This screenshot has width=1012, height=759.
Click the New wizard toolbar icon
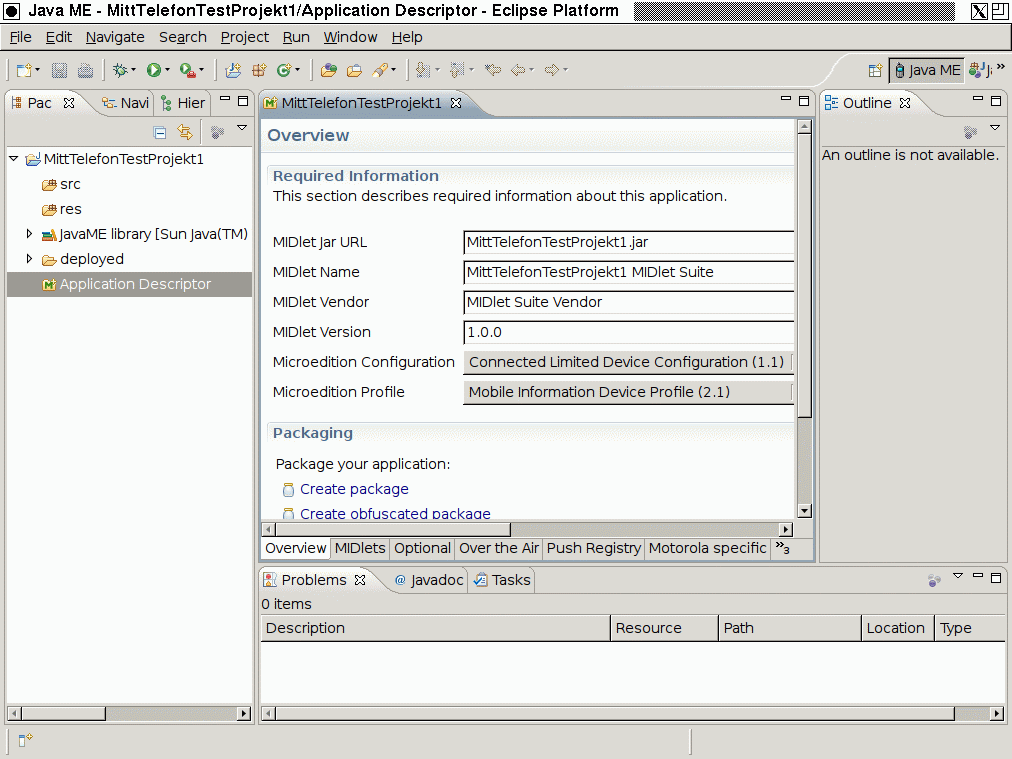click(x=24, y=70)
